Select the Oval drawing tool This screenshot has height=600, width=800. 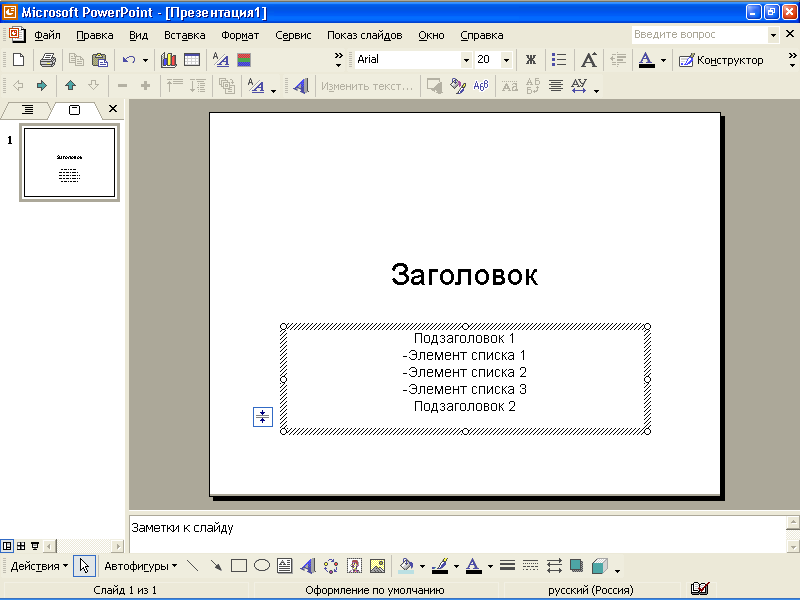tap(262, 566)
